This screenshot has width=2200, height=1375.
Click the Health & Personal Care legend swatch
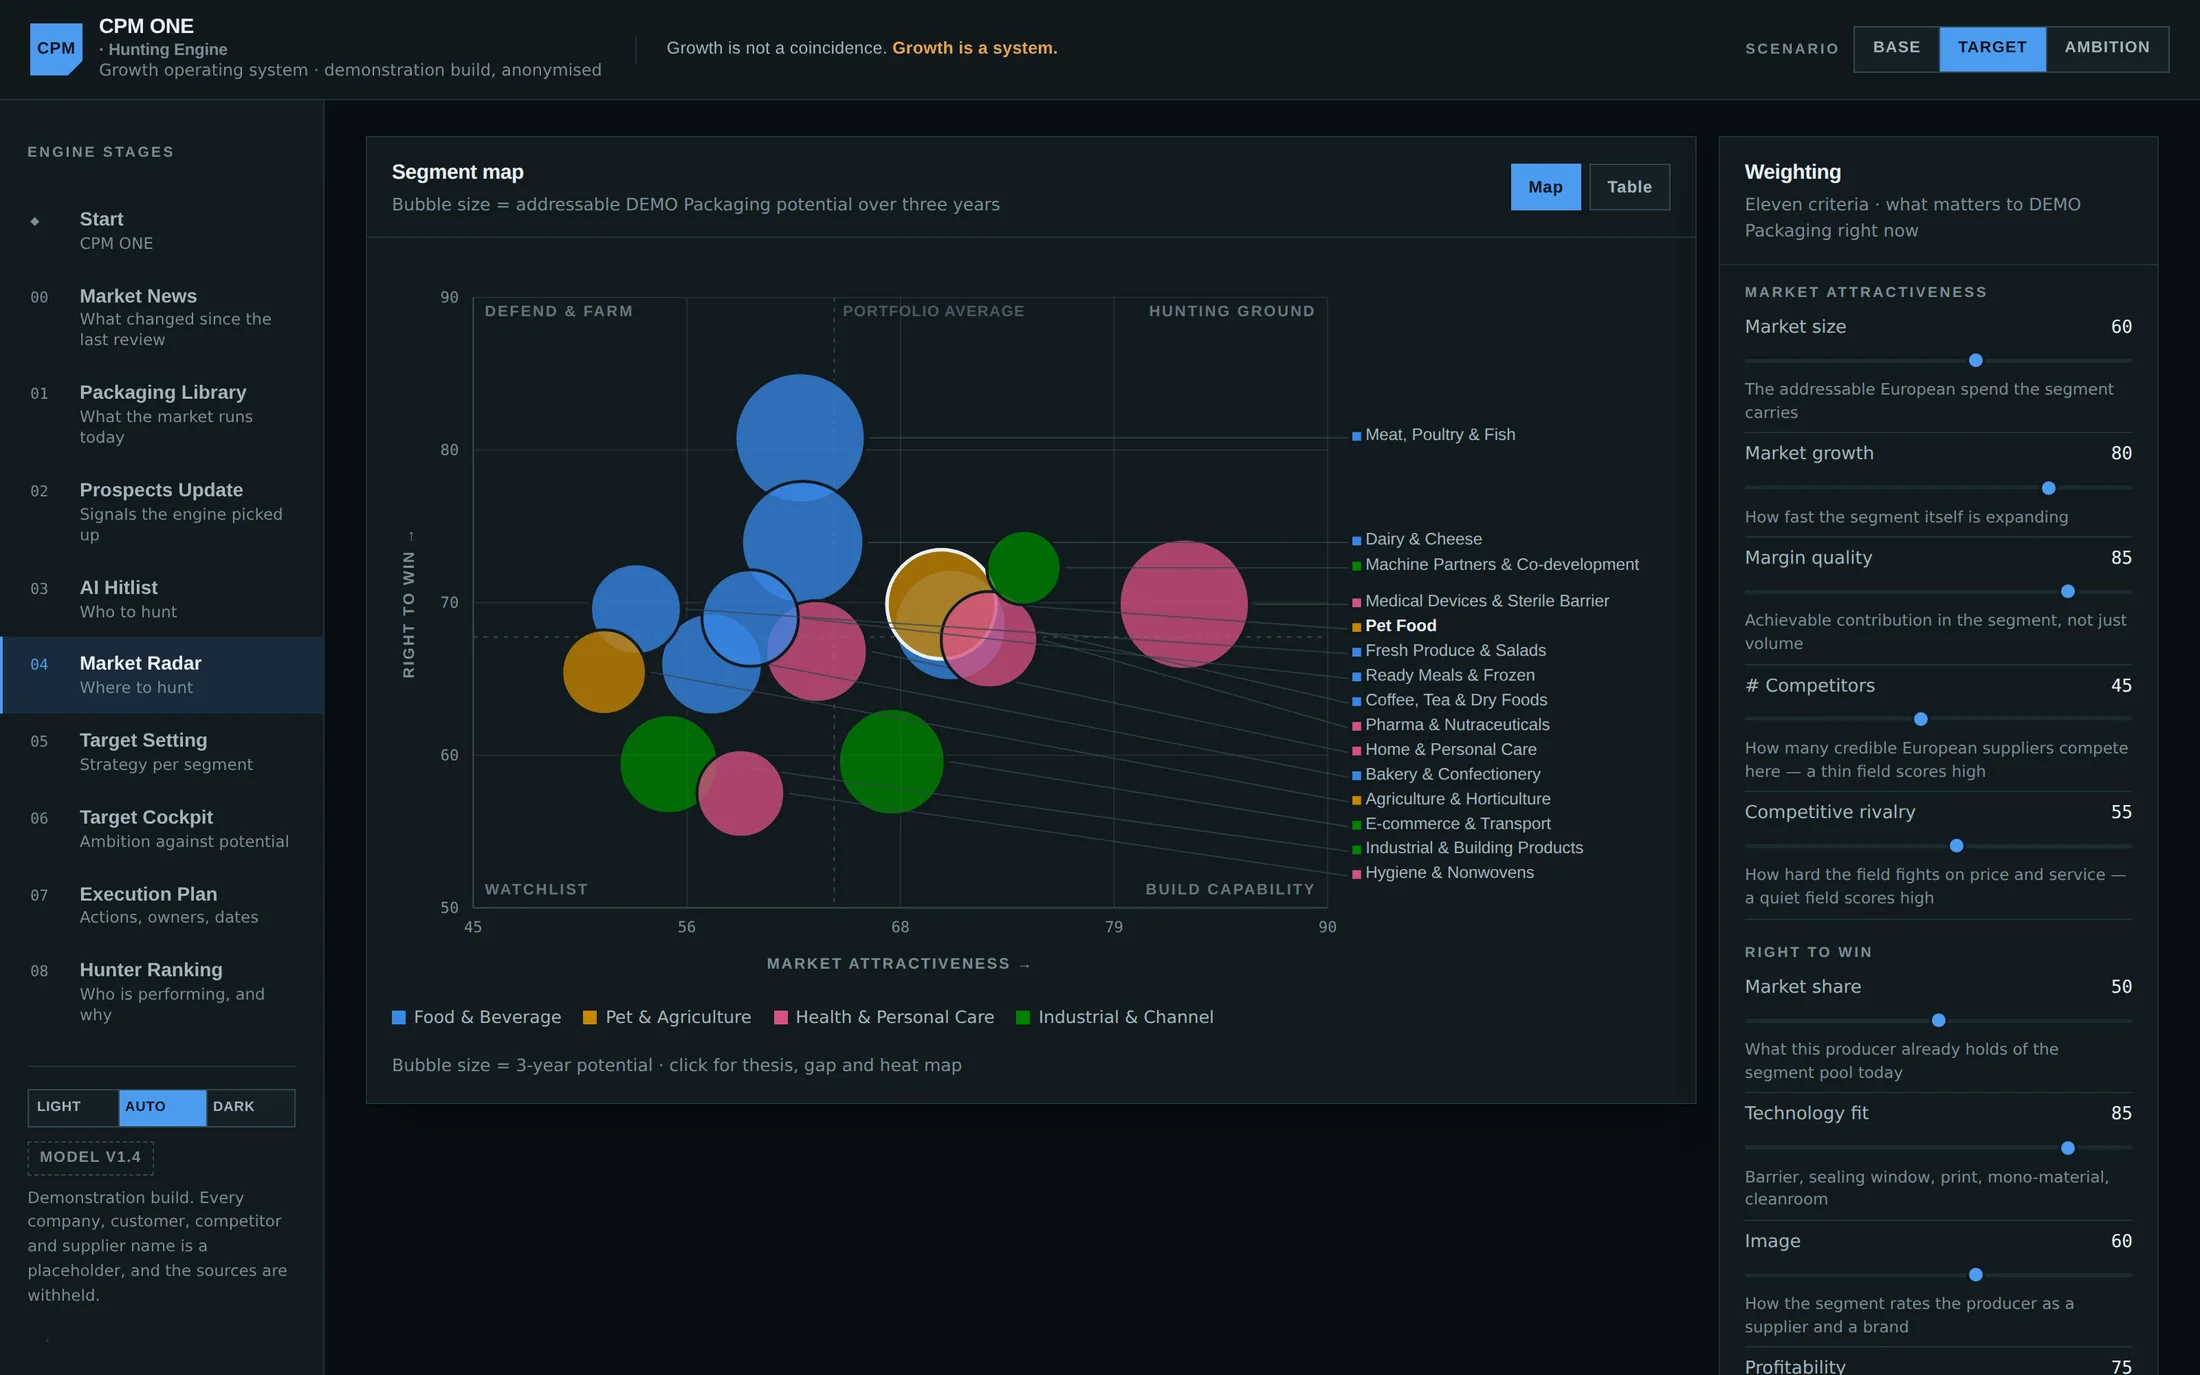[781, 1017]
